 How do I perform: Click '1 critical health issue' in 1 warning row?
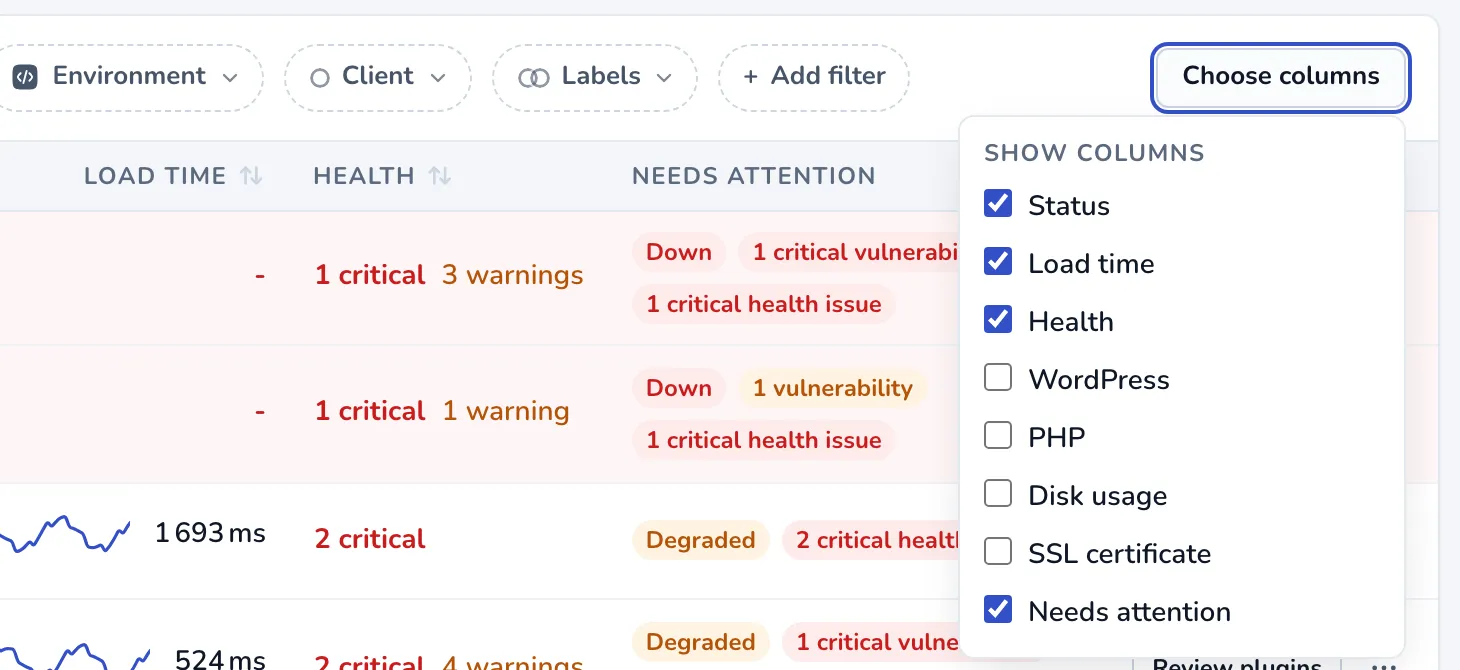[764, 440]
